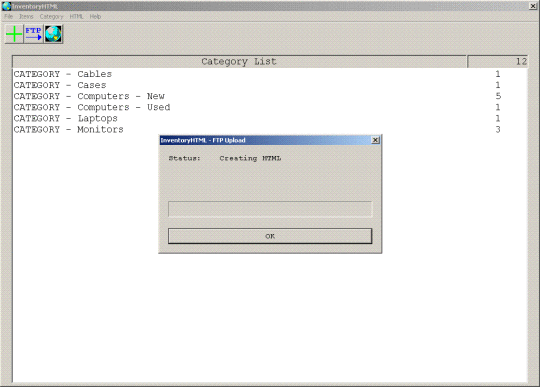Click OK in the FTP Upload dialog
The image size is (540, 387).
coord(270,236)
